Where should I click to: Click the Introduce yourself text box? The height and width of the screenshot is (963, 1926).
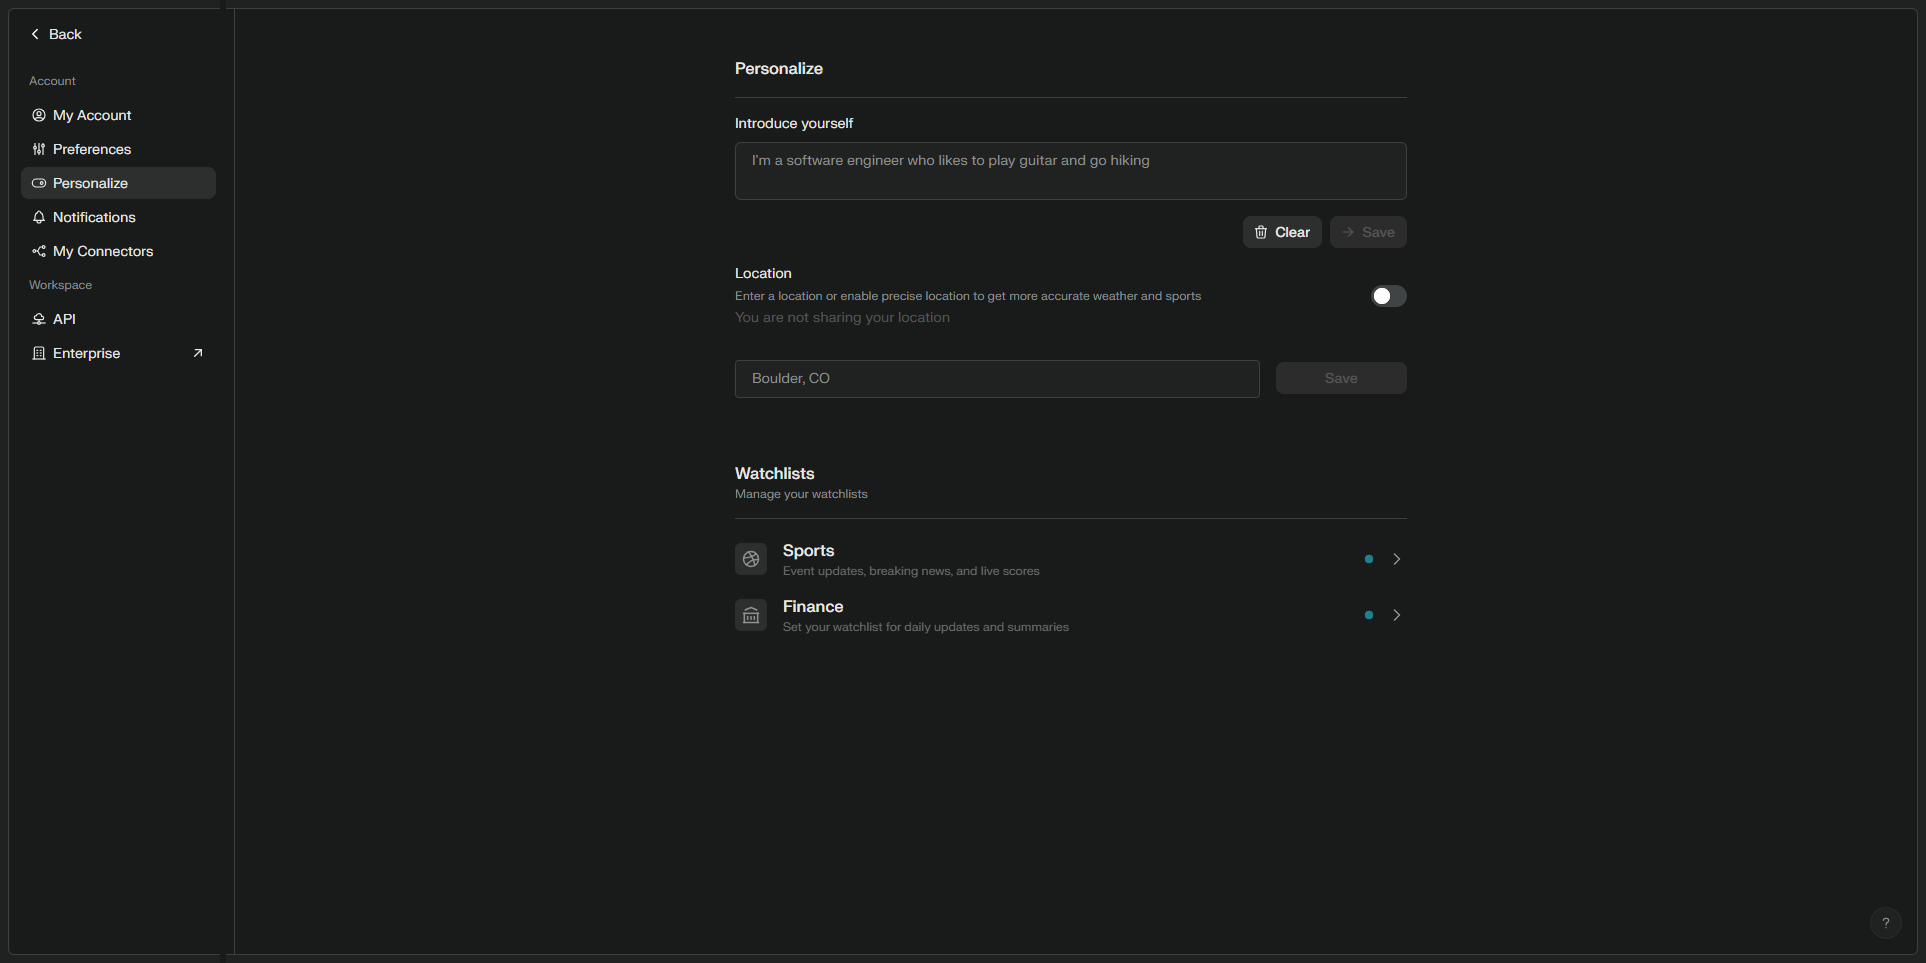1070,171
